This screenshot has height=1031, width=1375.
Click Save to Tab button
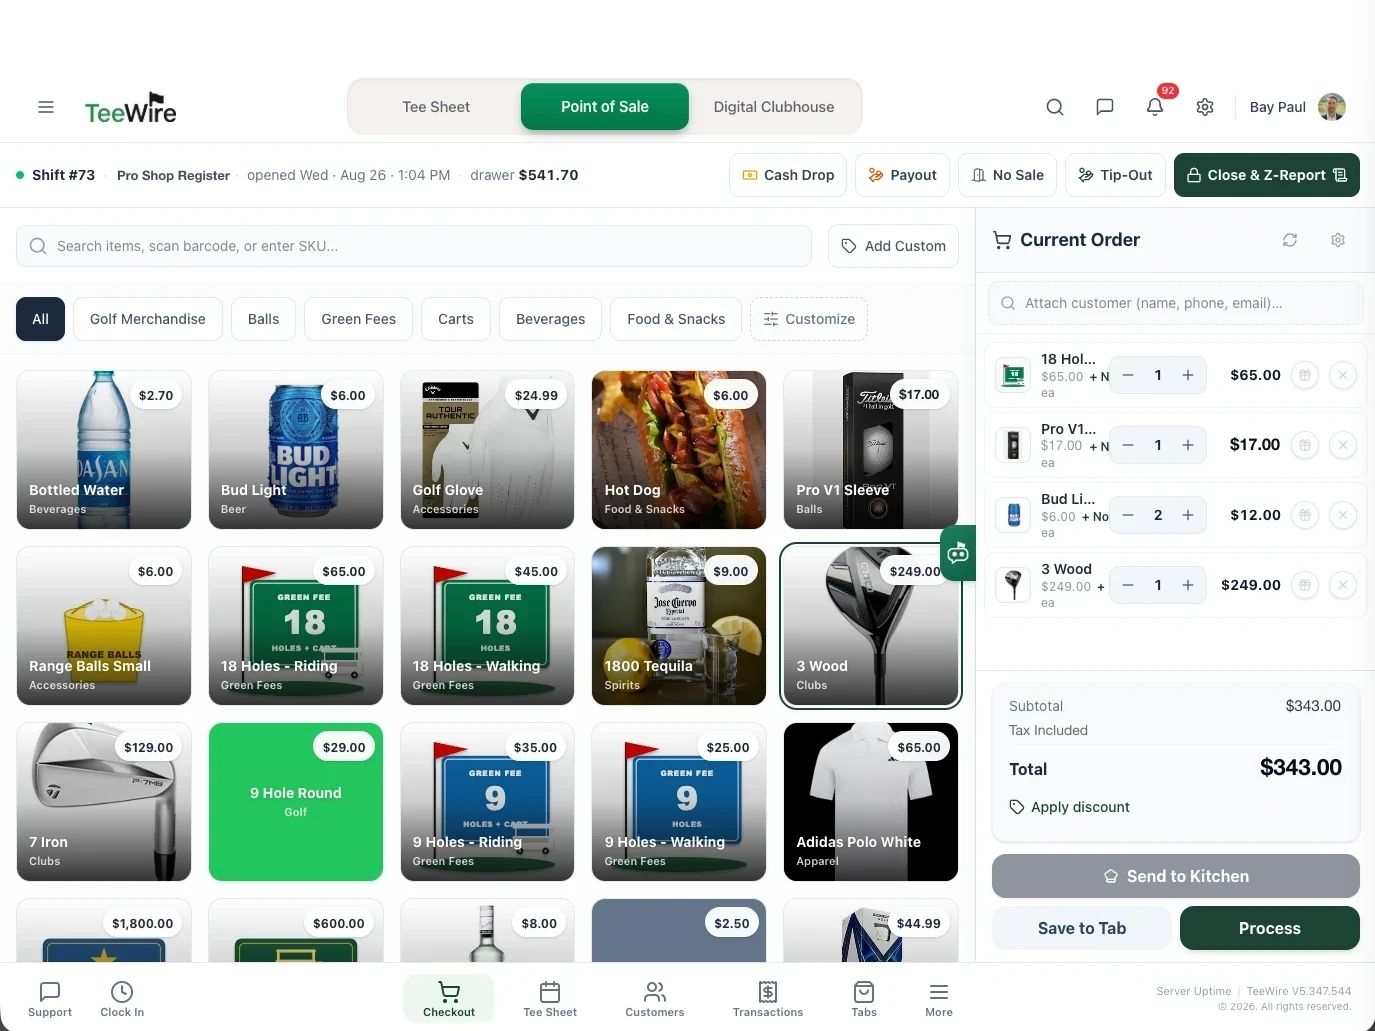coord(1082,928)
